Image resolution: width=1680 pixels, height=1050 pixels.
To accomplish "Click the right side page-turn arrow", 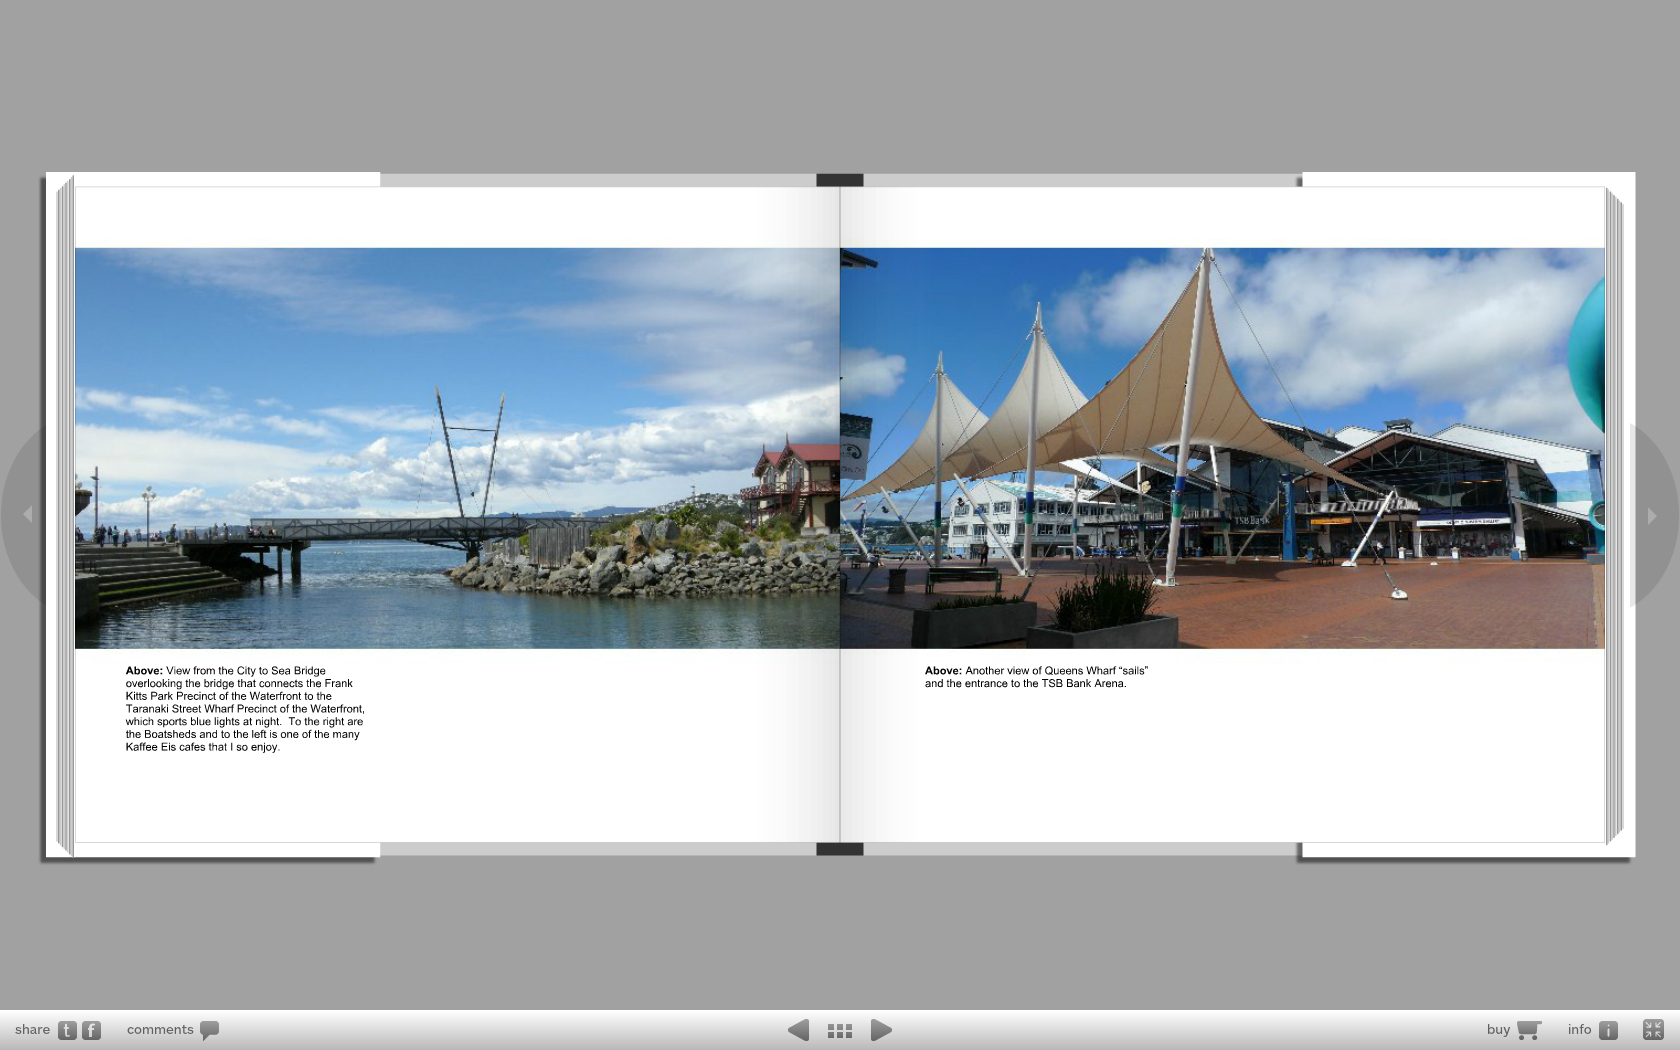I will [x=1652, y=516].
